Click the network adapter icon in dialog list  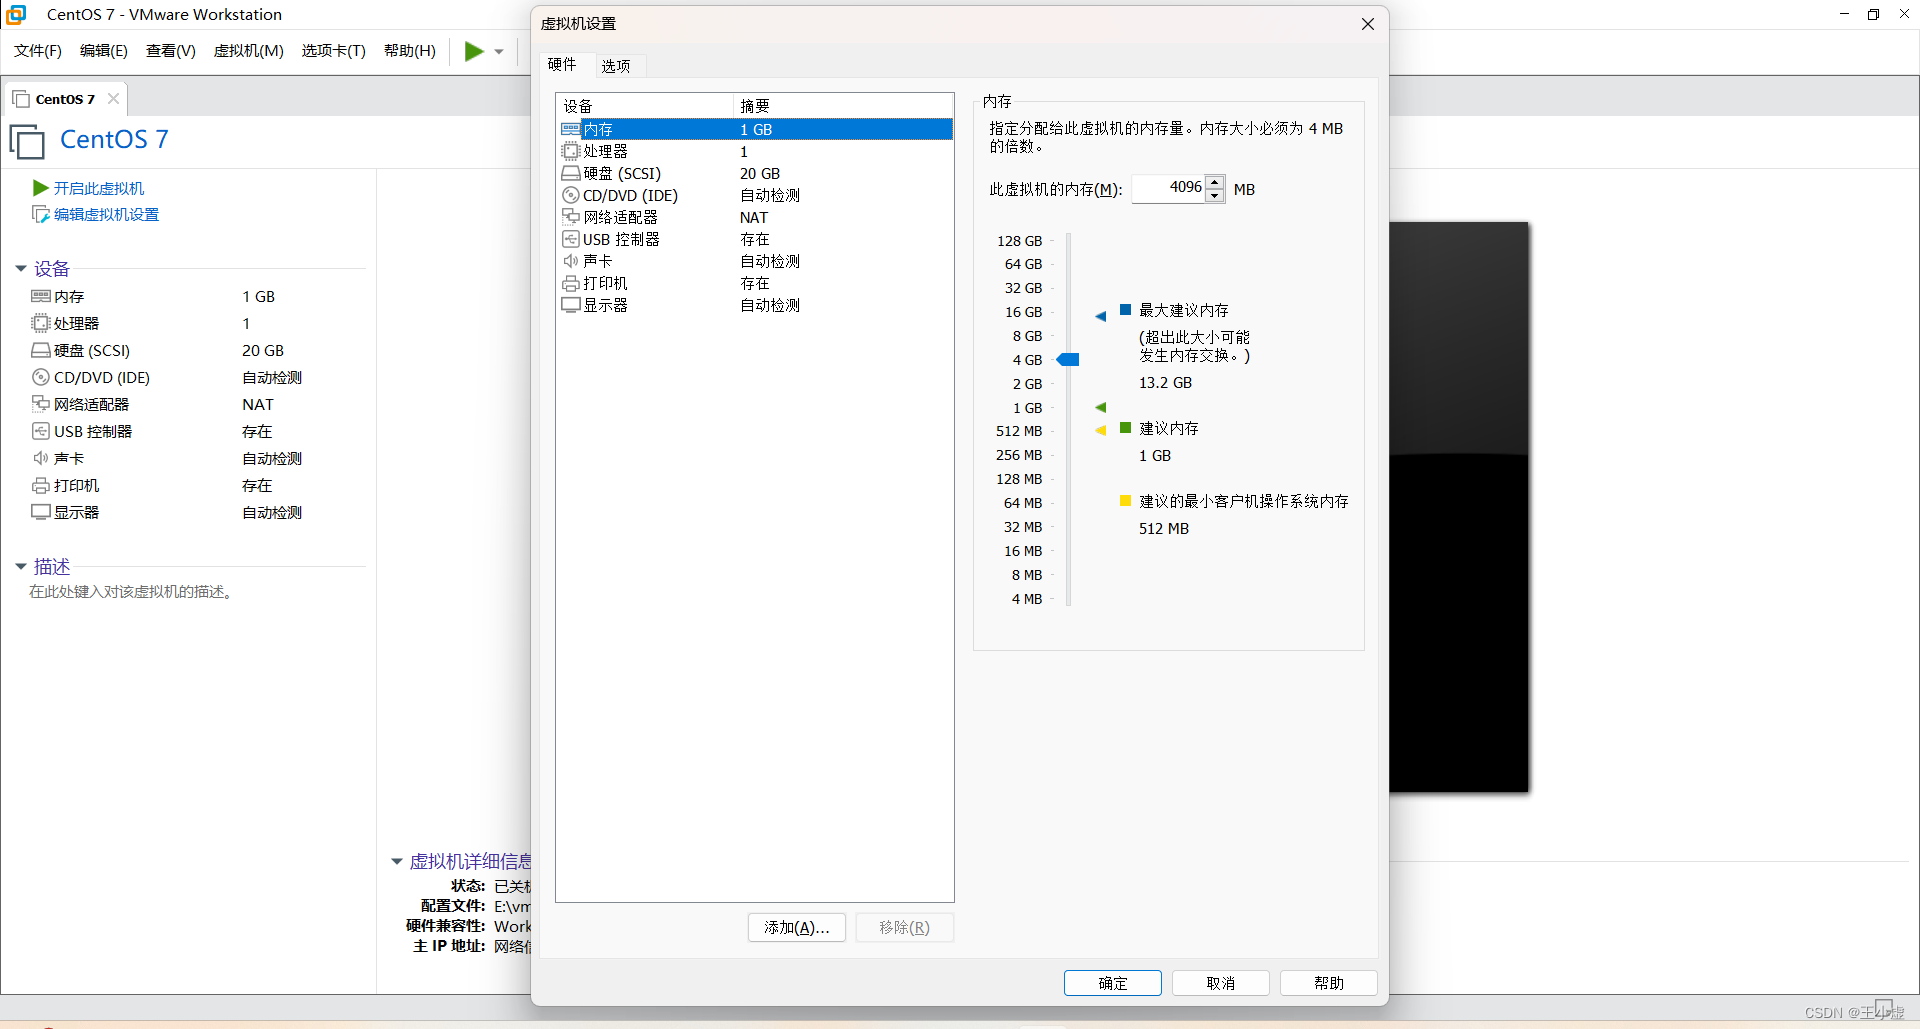coord(571,217)
